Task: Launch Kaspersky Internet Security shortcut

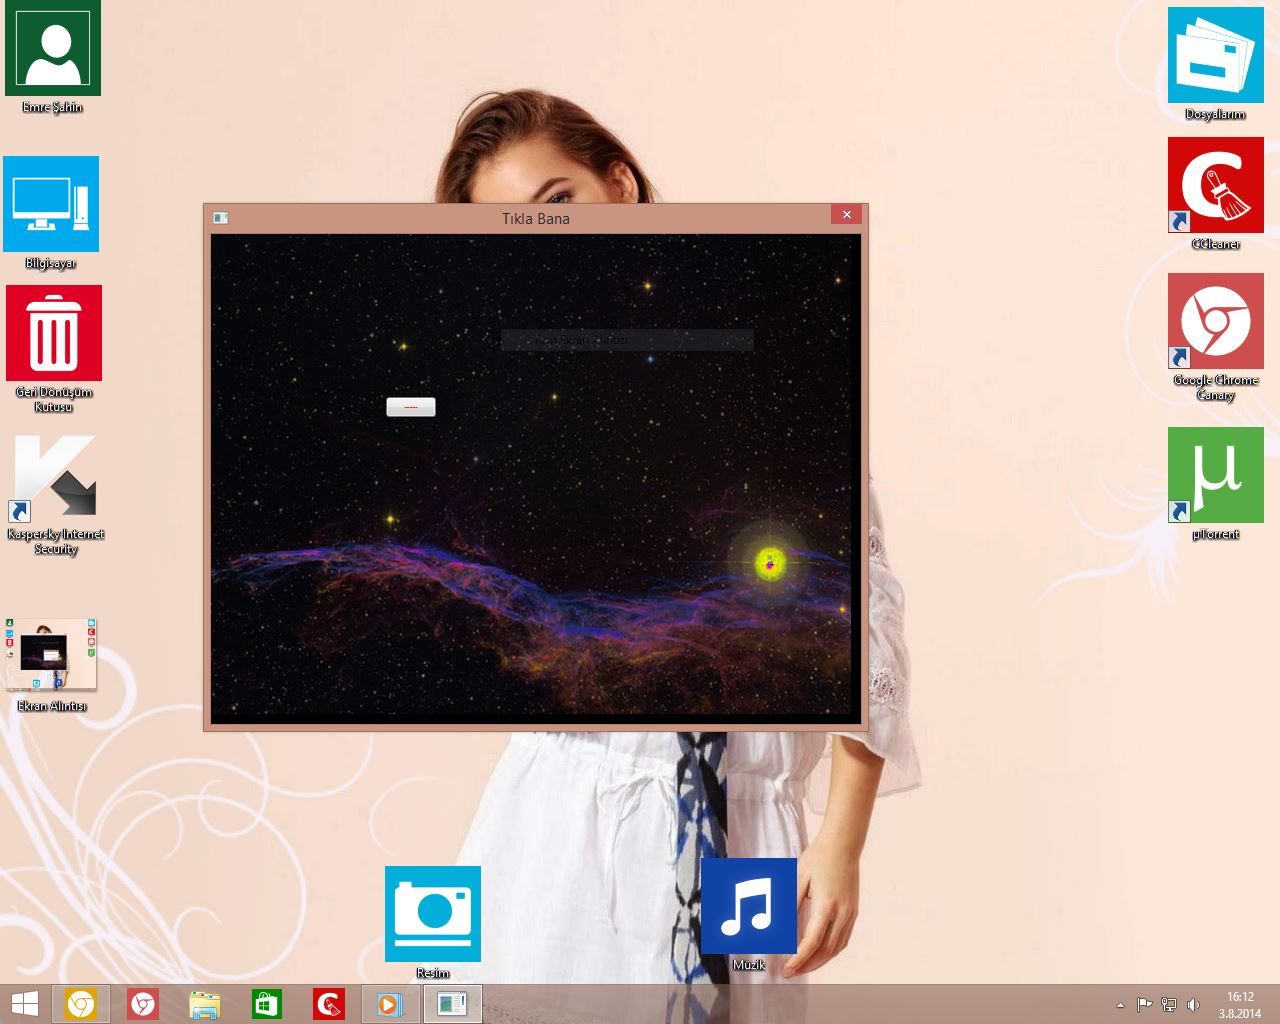Action: 55,480
